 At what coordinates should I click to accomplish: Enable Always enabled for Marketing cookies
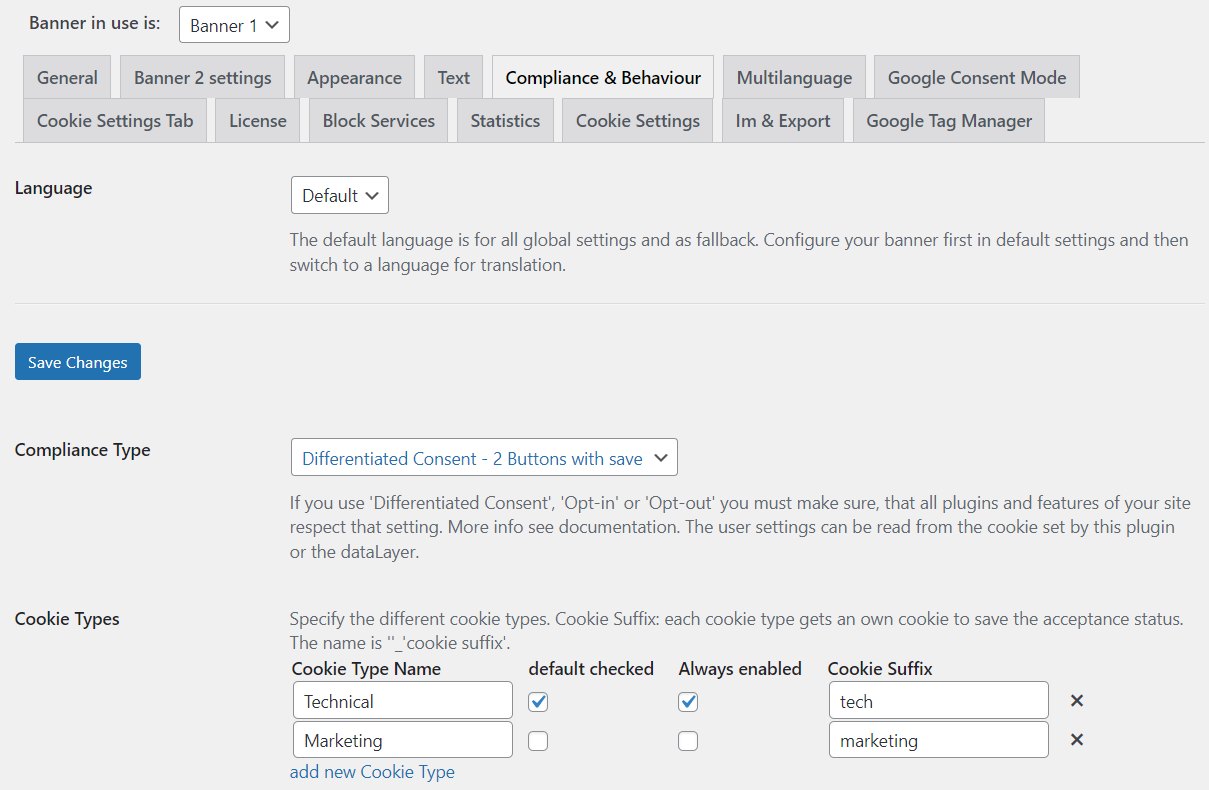687,740
